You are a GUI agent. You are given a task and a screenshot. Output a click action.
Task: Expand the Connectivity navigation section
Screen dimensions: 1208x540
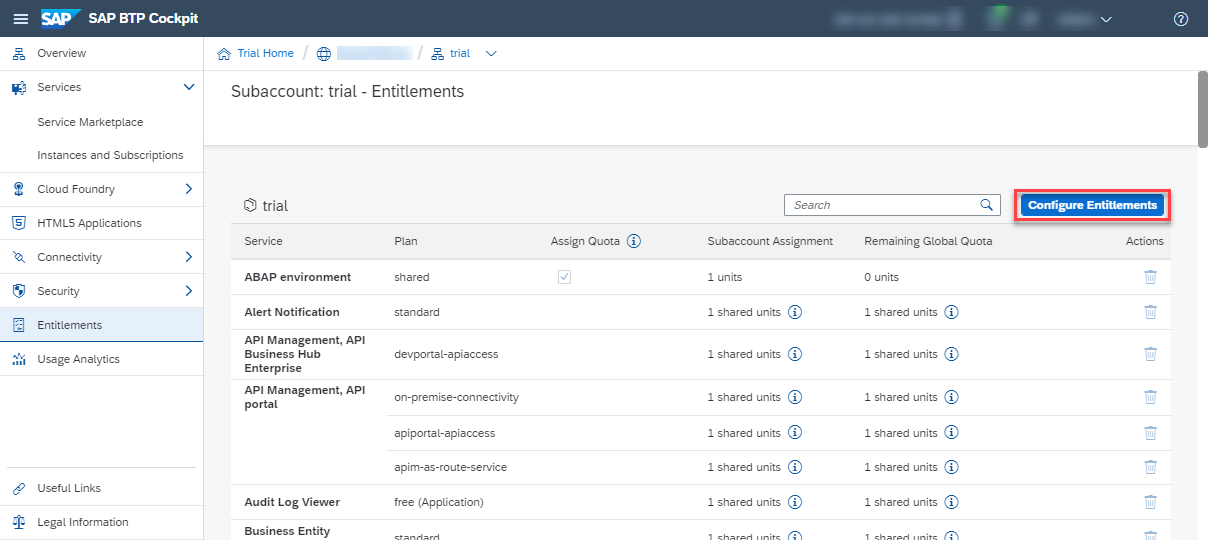point(189,257)
